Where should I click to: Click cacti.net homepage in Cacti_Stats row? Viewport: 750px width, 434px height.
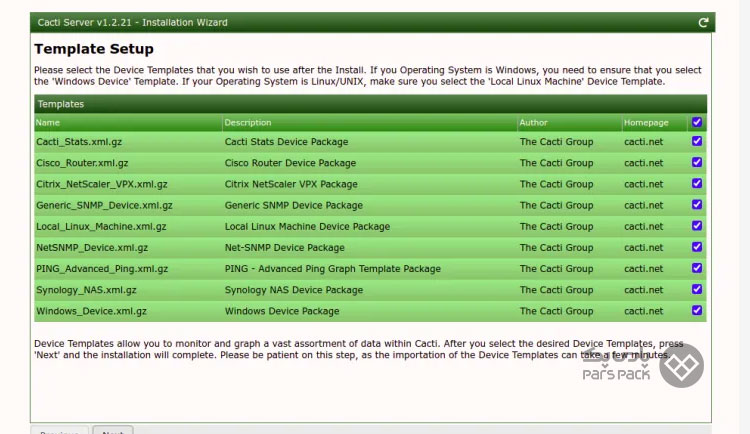point(643,142)
